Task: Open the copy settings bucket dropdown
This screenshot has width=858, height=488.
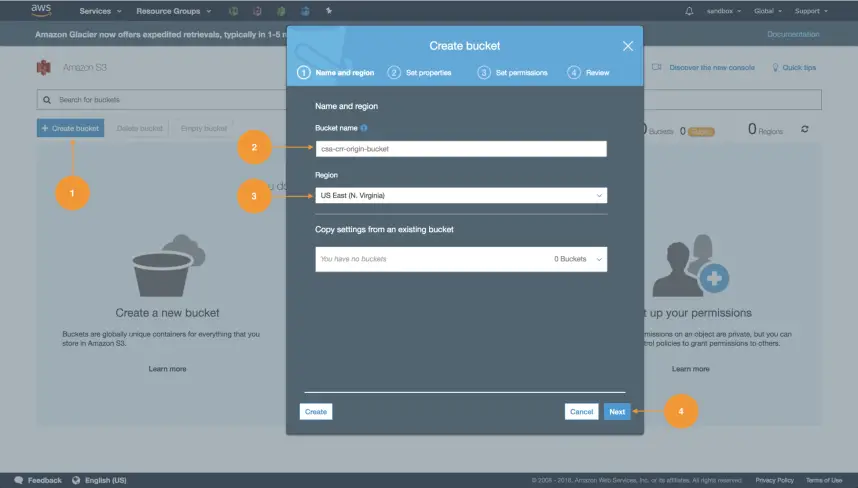Action: point(461,259)
